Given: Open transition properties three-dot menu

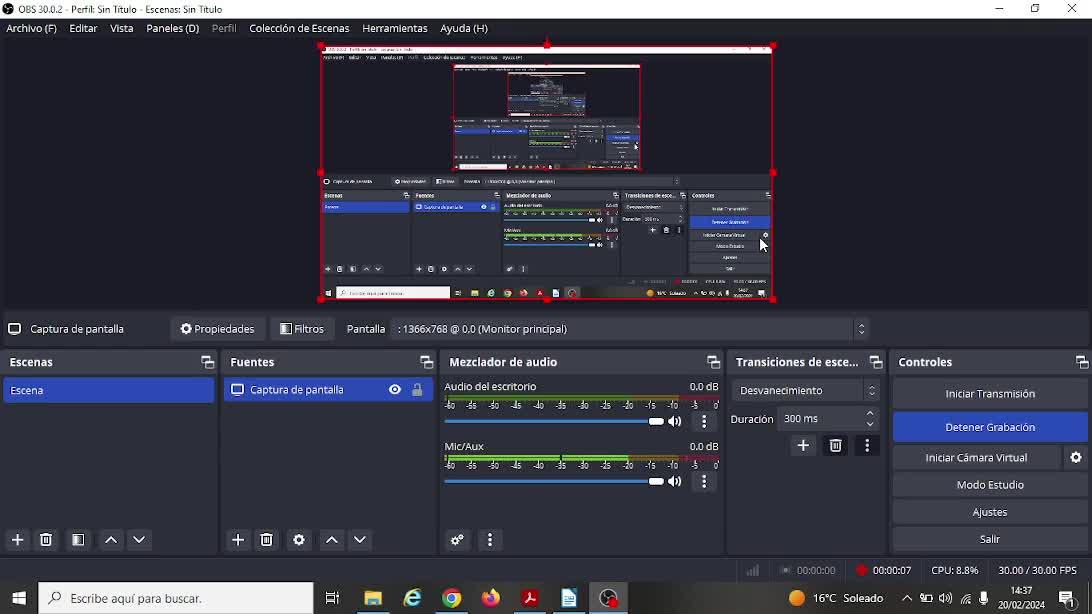Looking at the screenshot, I should [x=867, y=446].
